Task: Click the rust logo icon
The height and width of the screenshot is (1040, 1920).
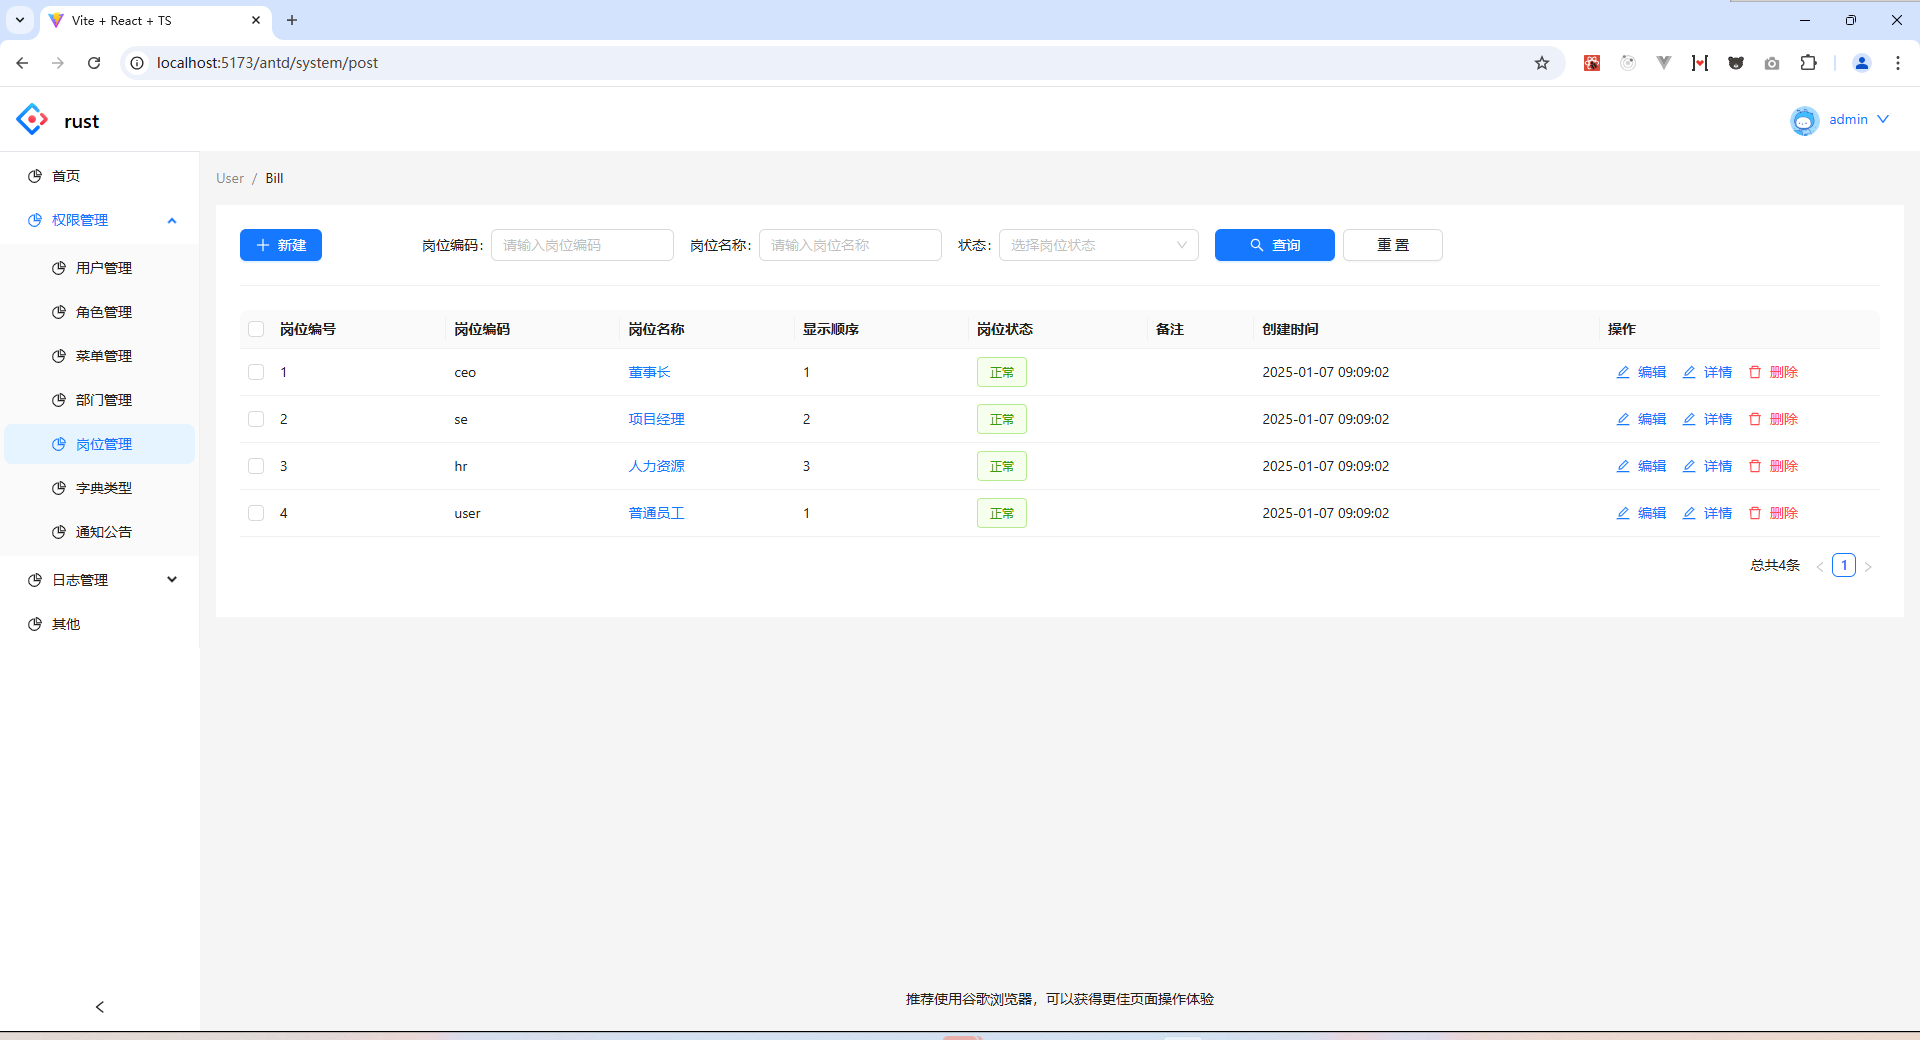Action: click(x=32, y=120)
